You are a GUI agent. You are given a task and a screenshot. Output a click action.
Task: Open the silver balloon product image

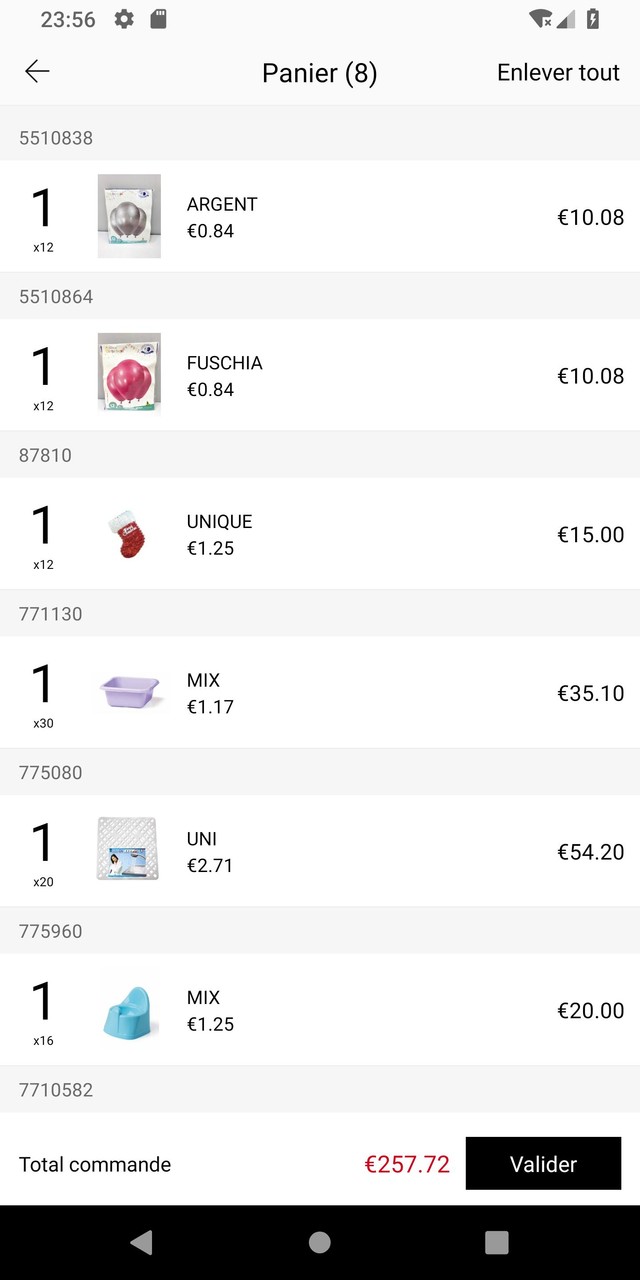[x=129, y=216]
